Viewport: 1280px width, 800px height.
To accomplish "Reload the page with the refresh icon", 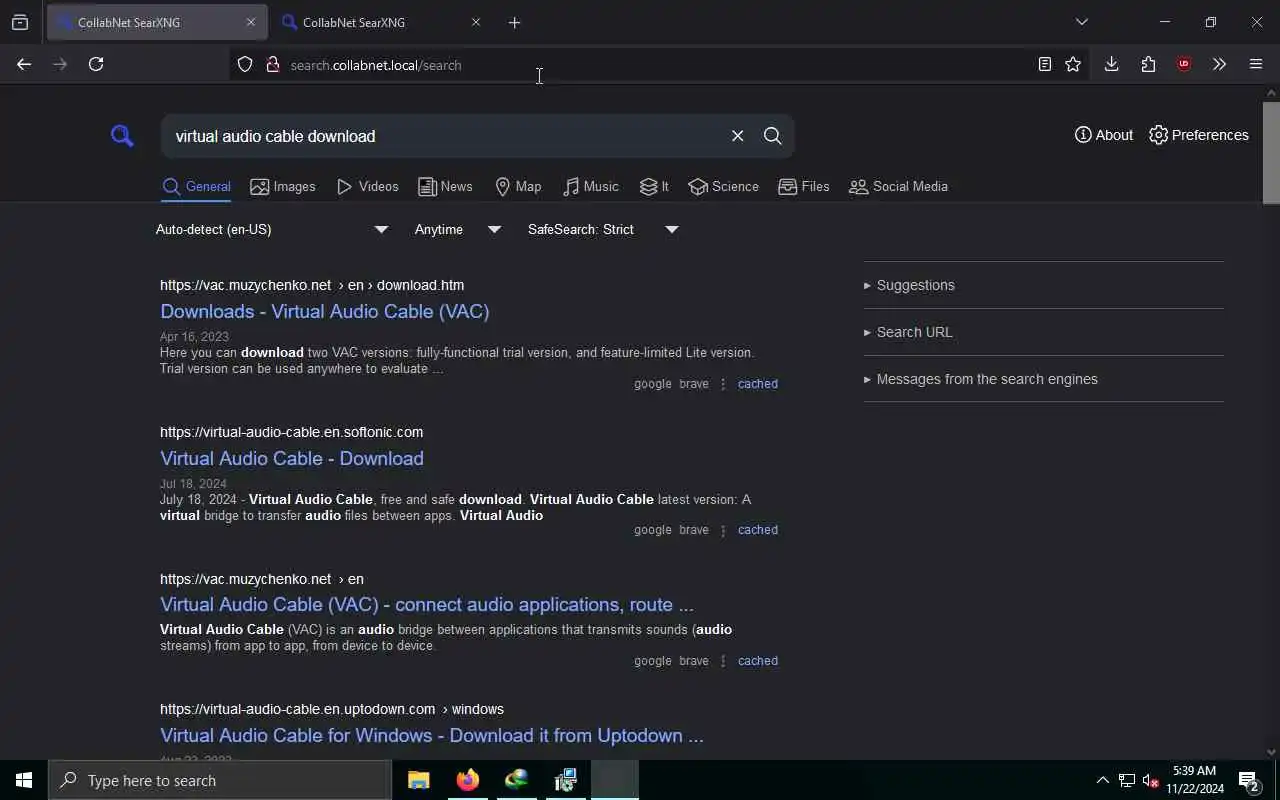I will pos(96,64).
